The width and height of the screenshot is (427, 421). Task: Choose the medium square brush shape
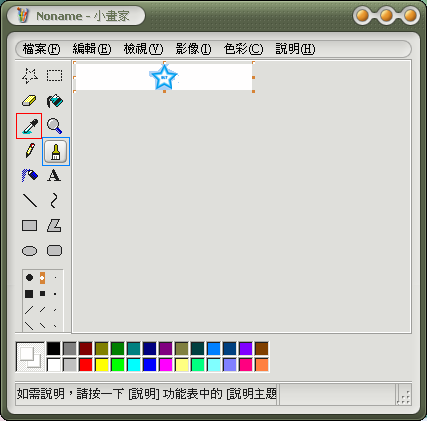pos(42,294)
